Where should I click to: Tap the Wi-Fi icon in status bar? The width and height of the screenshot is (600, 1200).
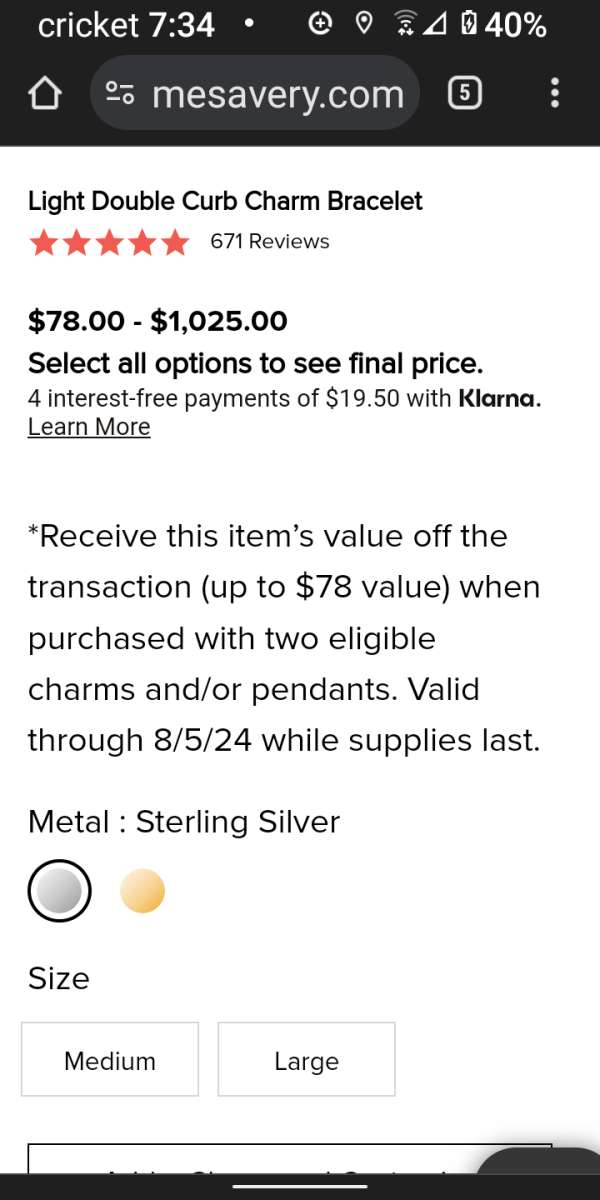pos(405,24)
